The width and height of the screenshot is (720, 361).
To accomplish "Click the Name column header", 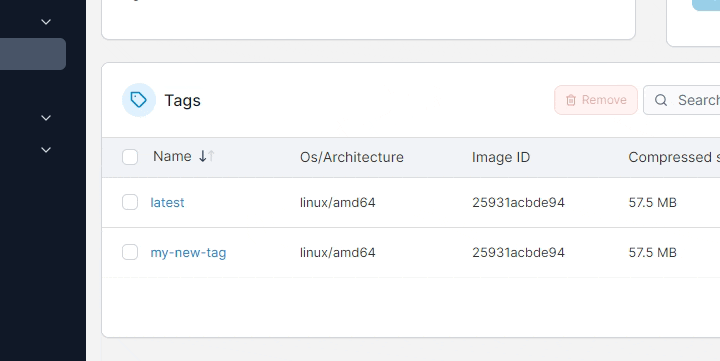I will click(x=172, y=157).
